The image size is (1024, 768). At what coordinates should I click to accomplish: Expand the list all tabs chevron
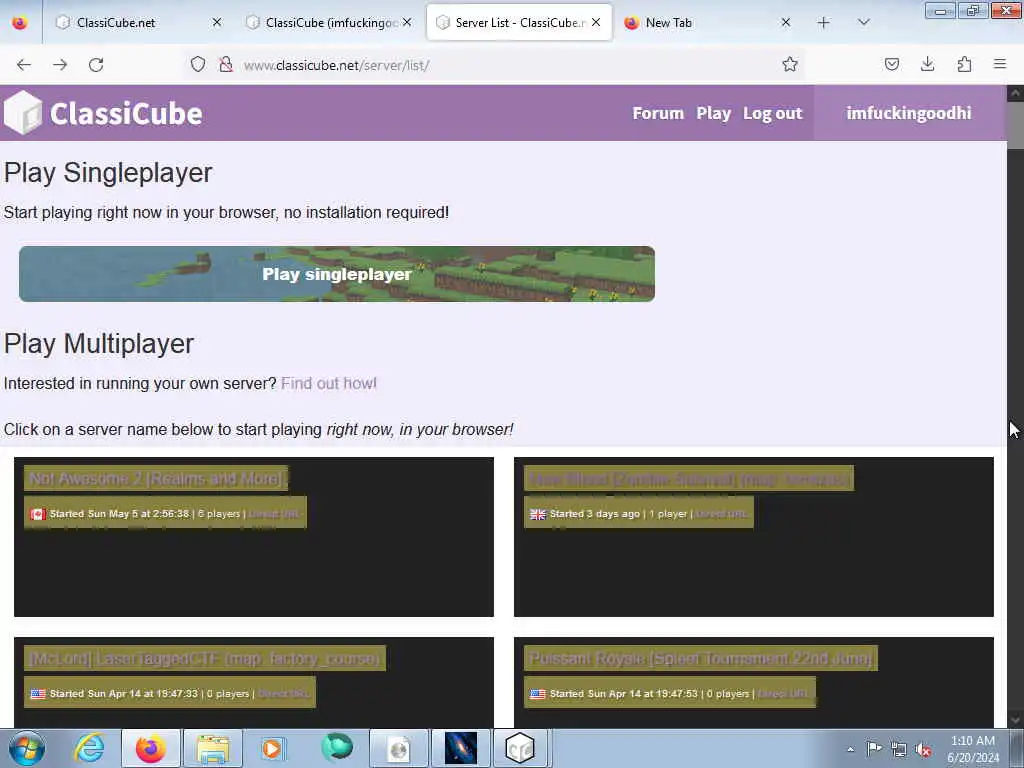tap(863, 23)
